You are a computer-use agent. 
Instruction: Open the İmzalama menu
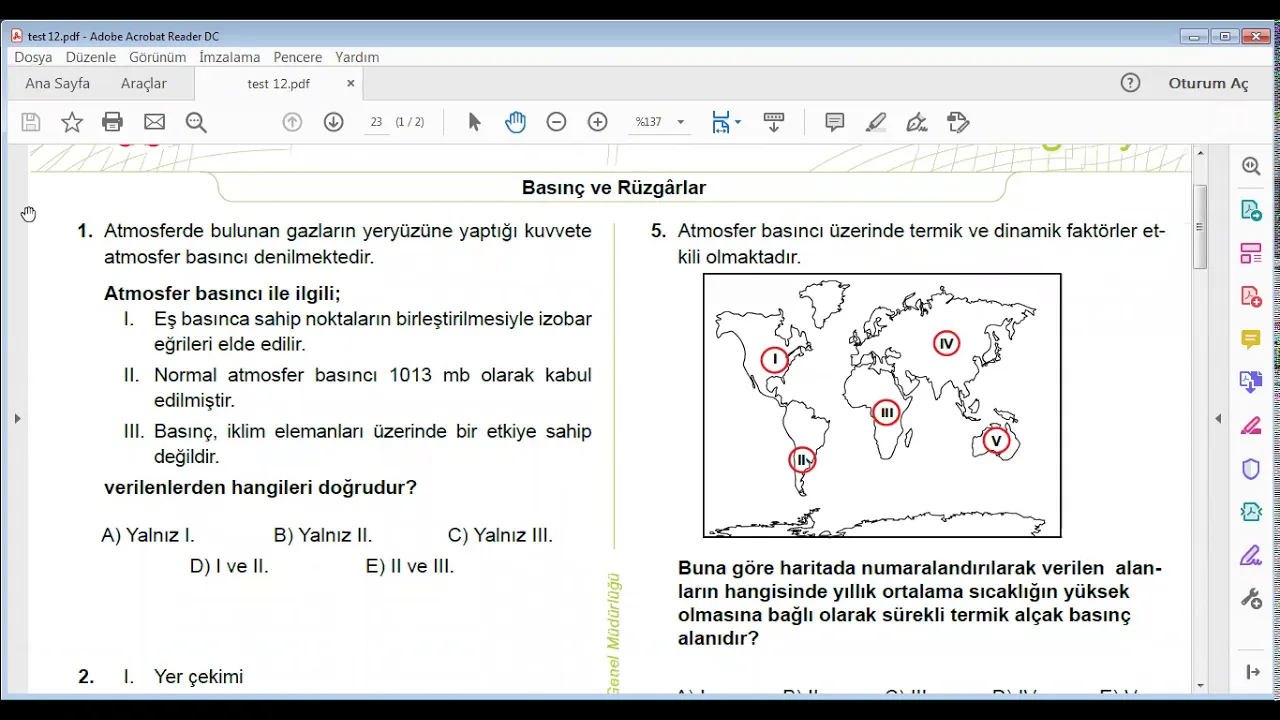point(229,57)
